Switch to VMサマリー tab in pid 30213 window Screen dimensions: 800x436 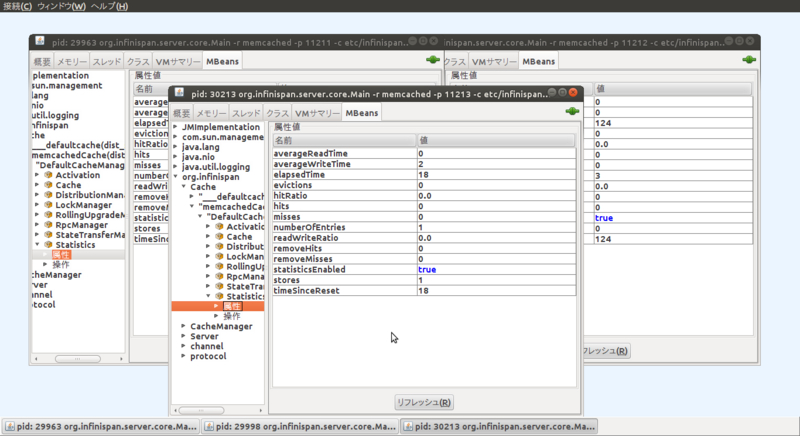tap(316, 113)
